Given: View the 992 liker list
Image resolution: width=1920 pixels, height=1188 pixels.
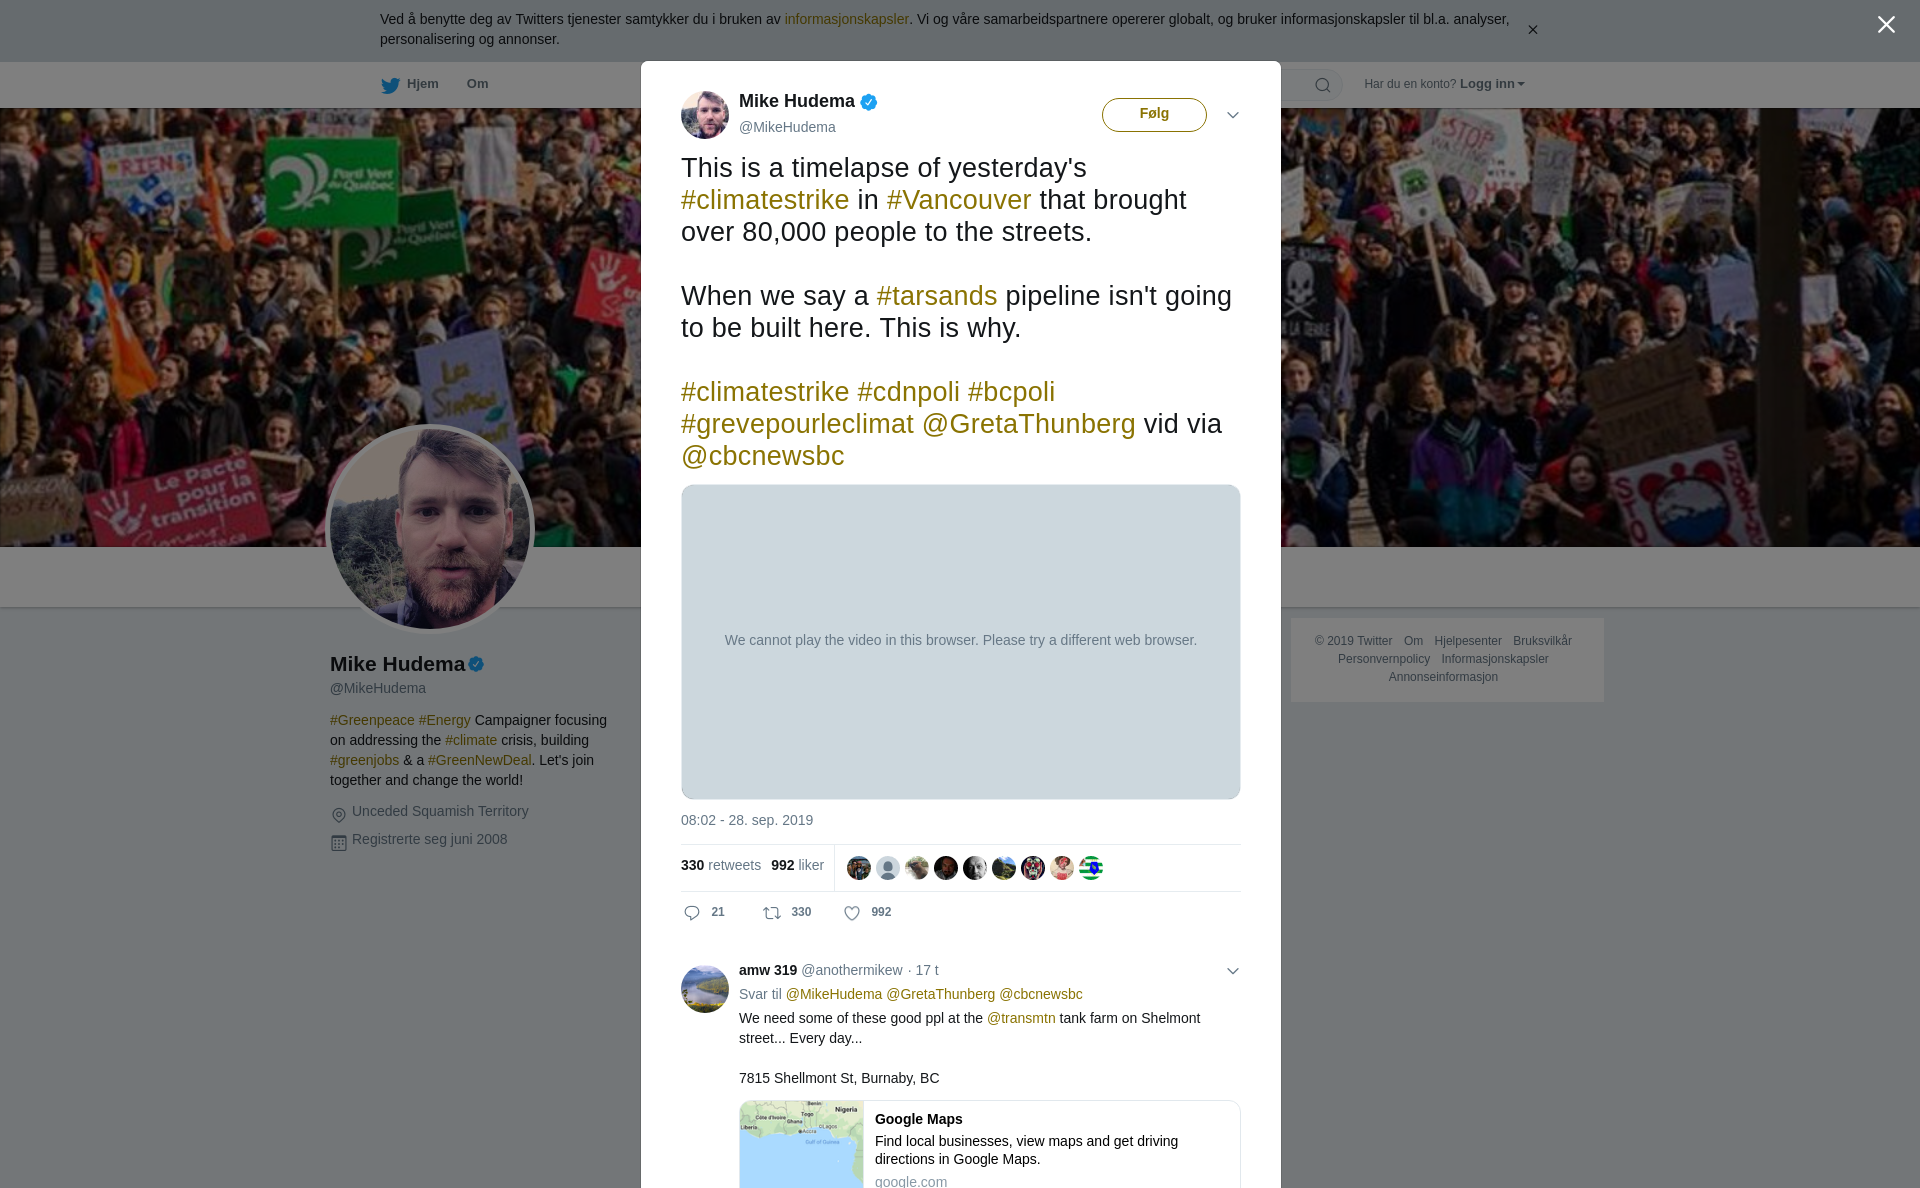Looking at the screenshot, I should pos(797,866).
